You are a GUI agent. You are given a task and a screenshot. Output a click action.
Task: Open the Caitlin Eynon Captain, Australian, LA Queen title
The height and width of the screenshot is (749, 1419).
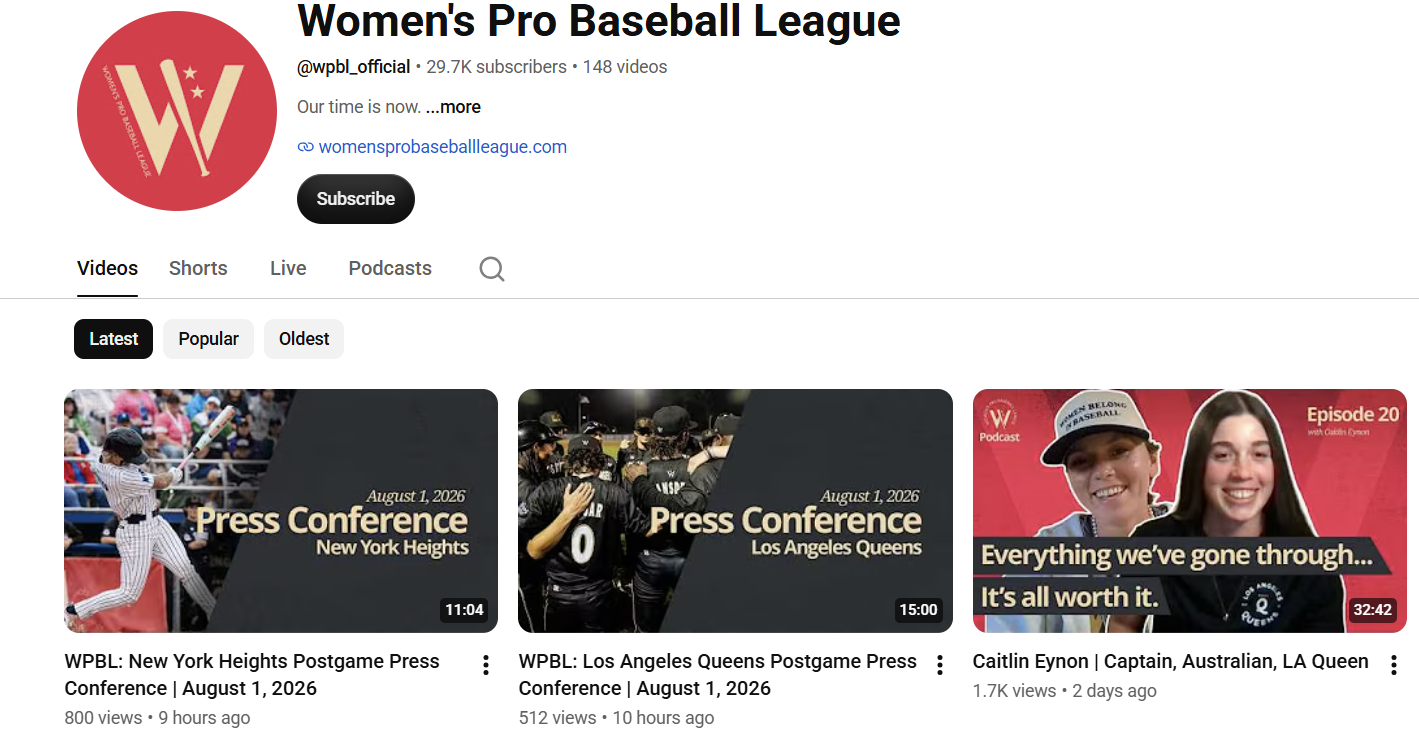(x=1170, y=661)
